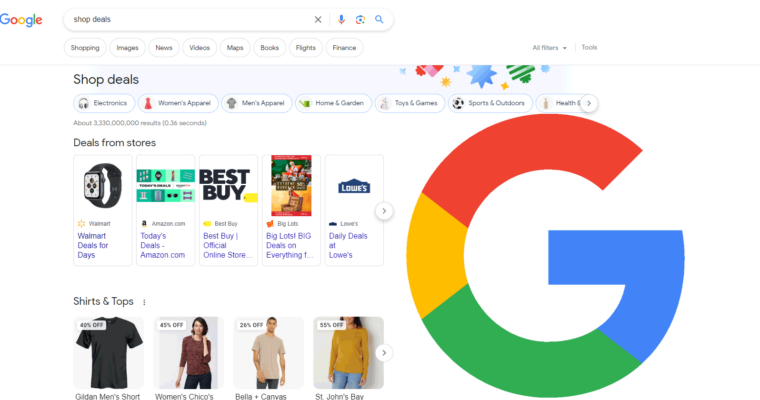Open Walmart Deals for Days link
The width and height of the screenshot is (760, 400).
[93, 245]
